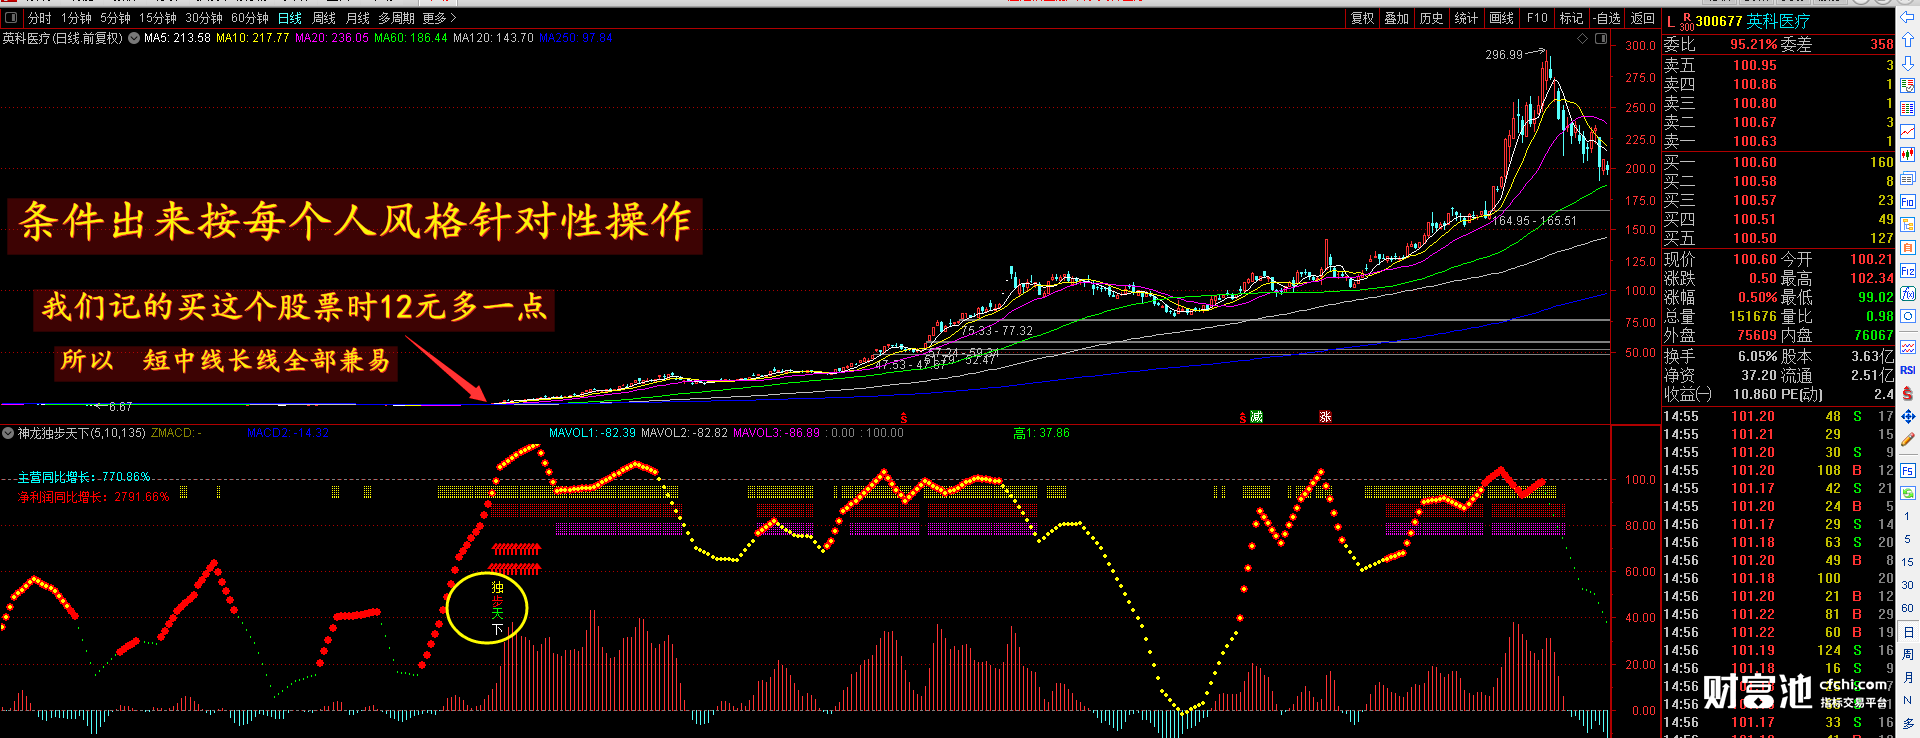The height and width of the screenshot is (738, 1920).
Task: Open the f(x) formula icon
Action: coord(1908,294)
